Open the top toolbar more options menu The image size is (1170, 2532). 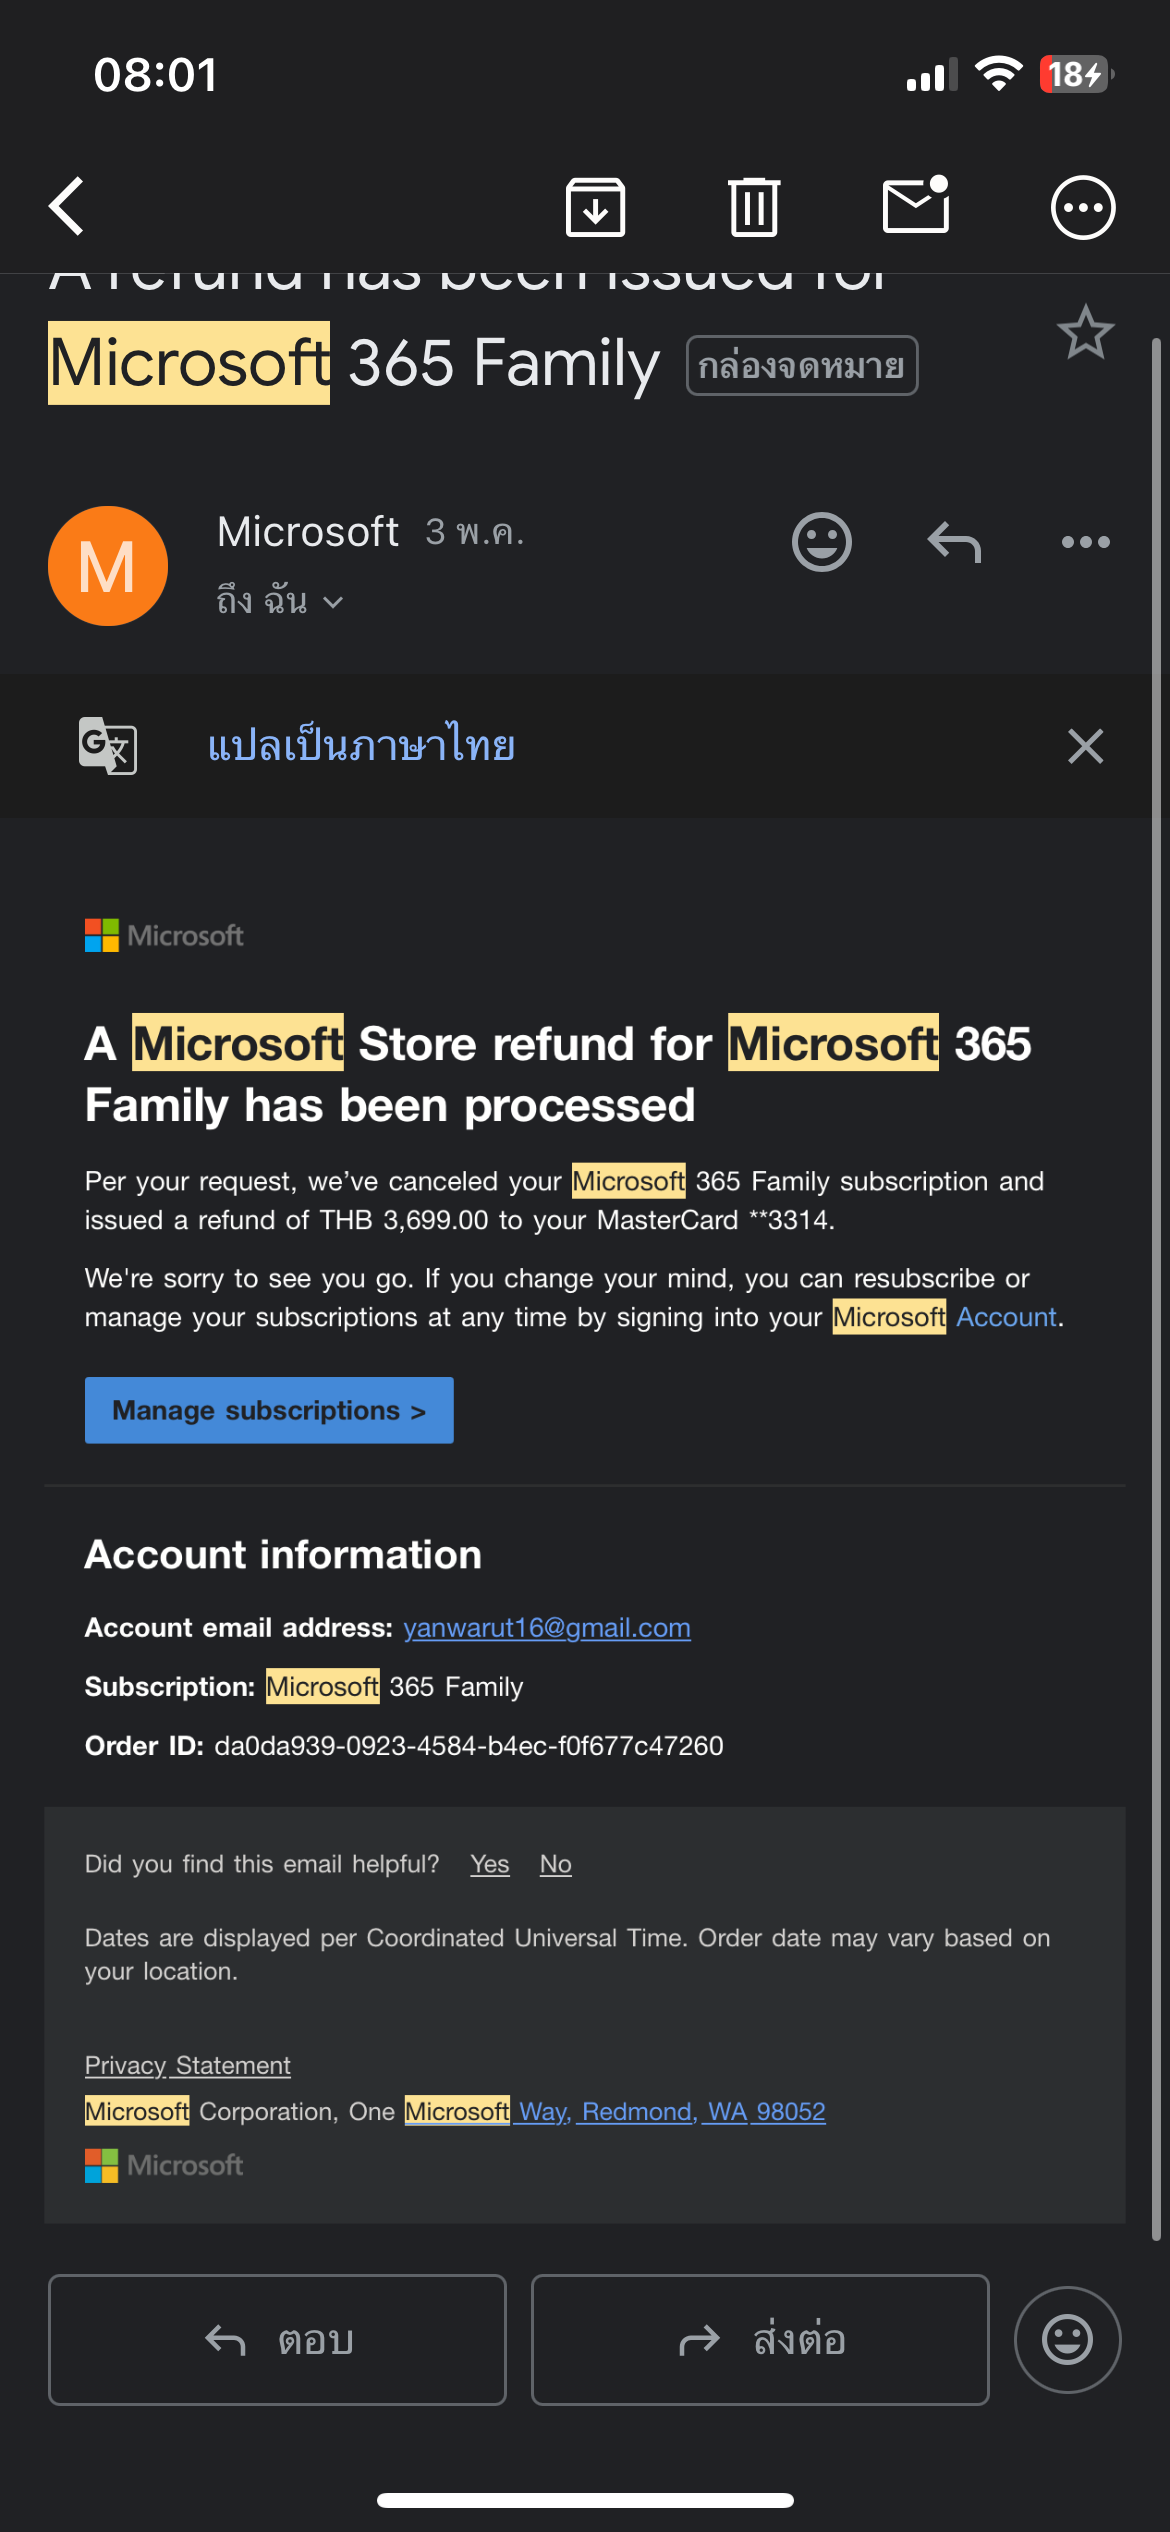tap(1083, 207)
